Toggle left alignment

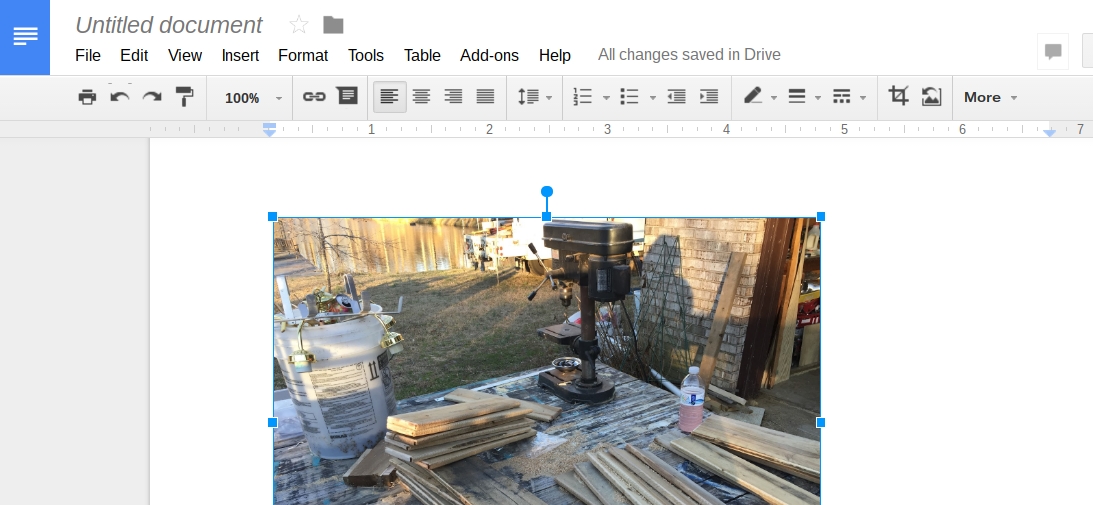390,97
